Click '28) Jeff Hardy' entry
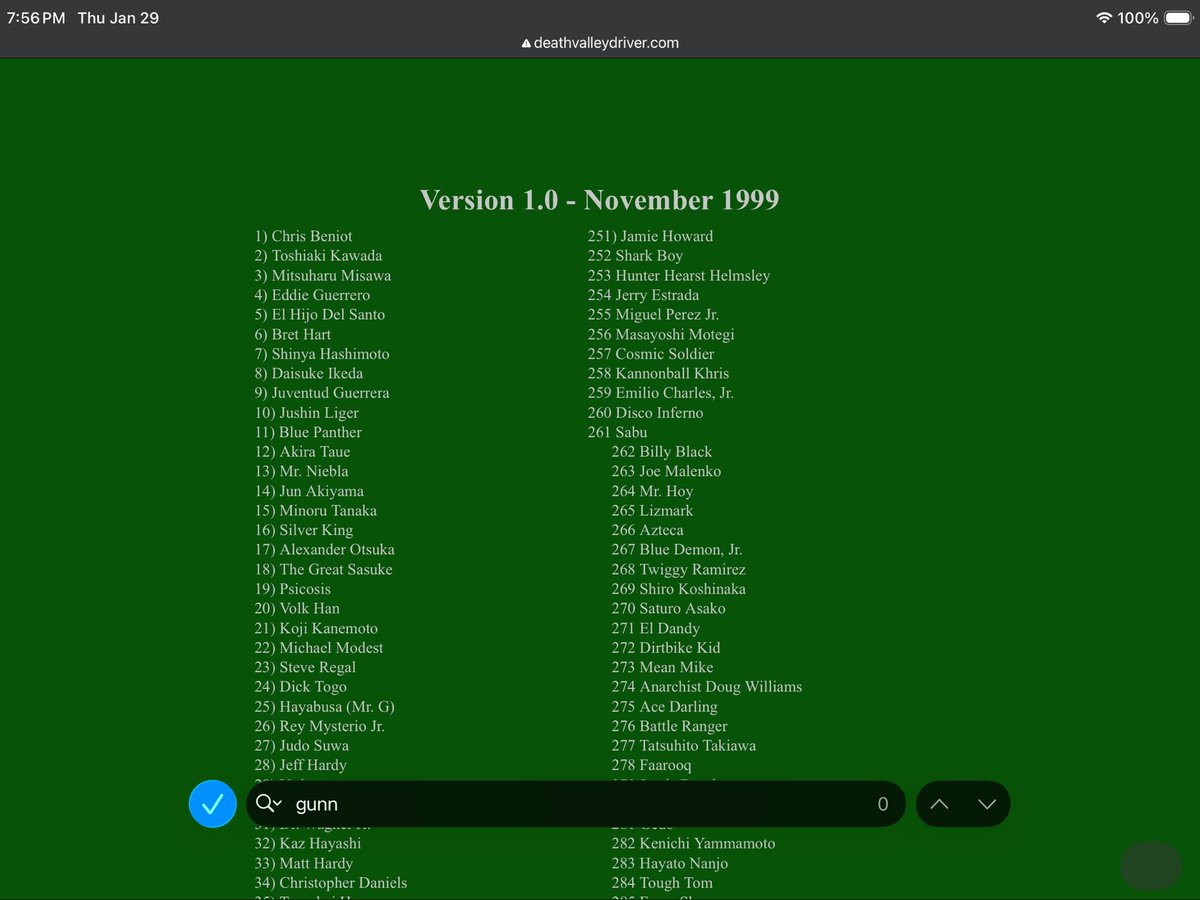Screen dimensions: 1200x900 pos(300,765)
